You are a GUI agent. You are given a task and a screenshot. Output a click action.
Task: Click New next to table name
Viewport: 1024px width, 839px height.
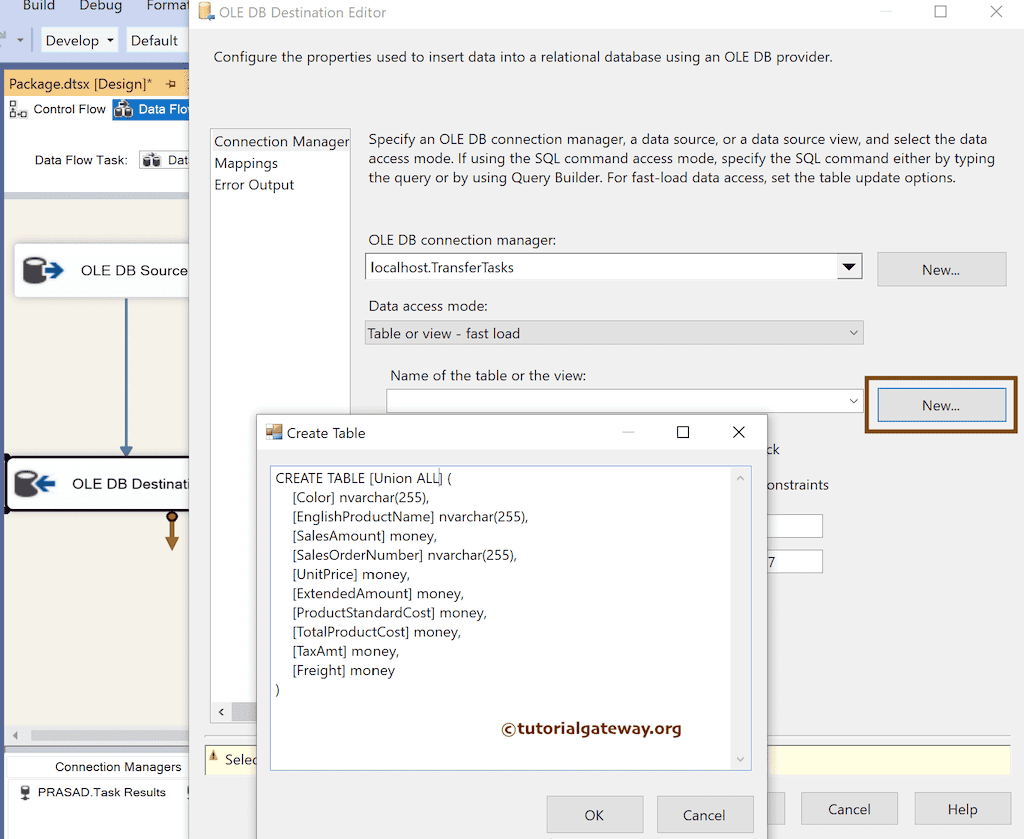941,405
